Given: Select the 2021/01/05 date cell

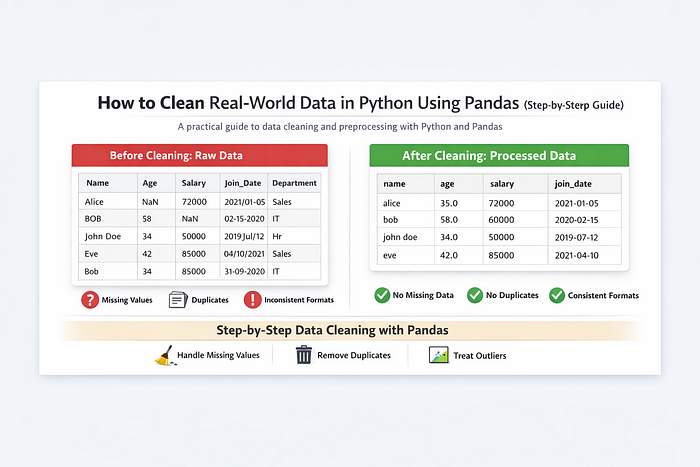Looking at the screenshot, I should pyautogui.click(x=245, y=202).
